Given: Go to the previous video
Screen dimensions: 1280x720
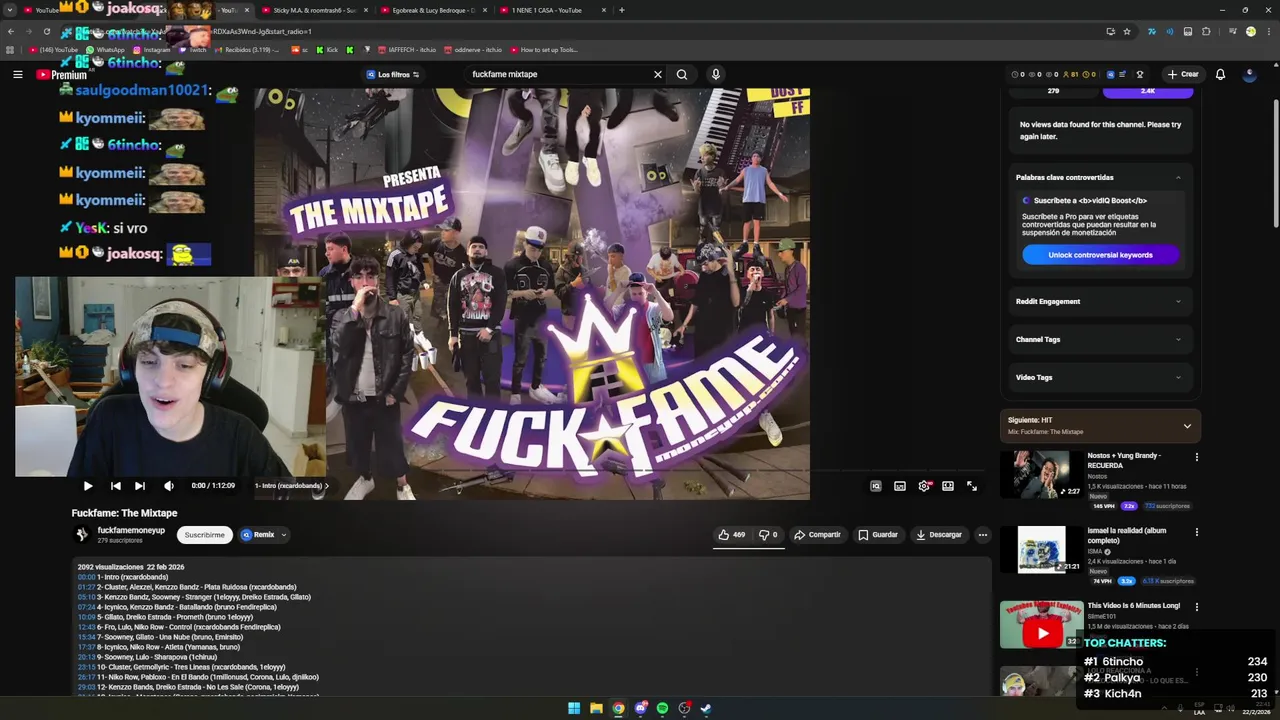Looking at the screenshot, I should (115, 486).
